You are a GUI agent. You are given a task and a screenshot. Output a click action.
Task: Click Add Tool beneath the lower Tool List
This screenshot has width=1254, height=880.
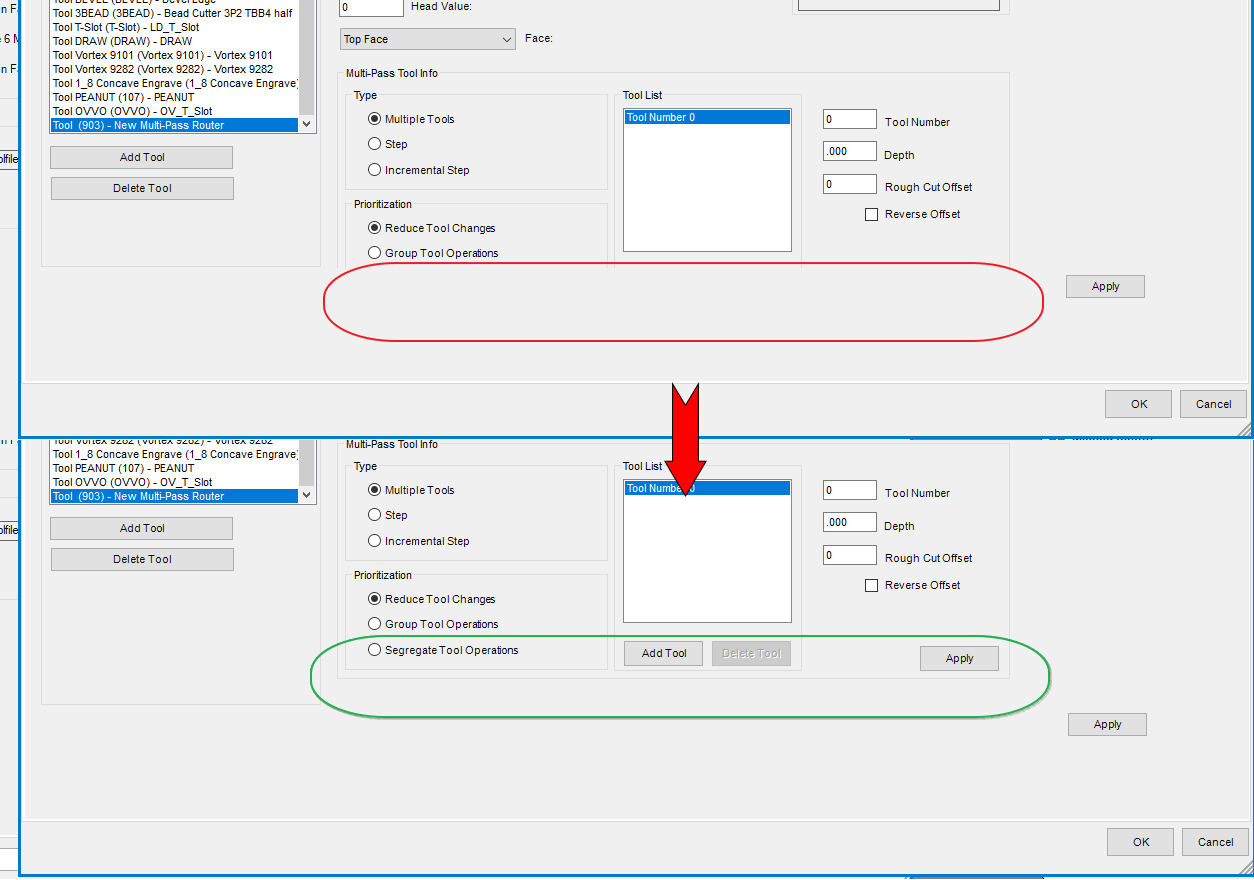coord(664,654)
